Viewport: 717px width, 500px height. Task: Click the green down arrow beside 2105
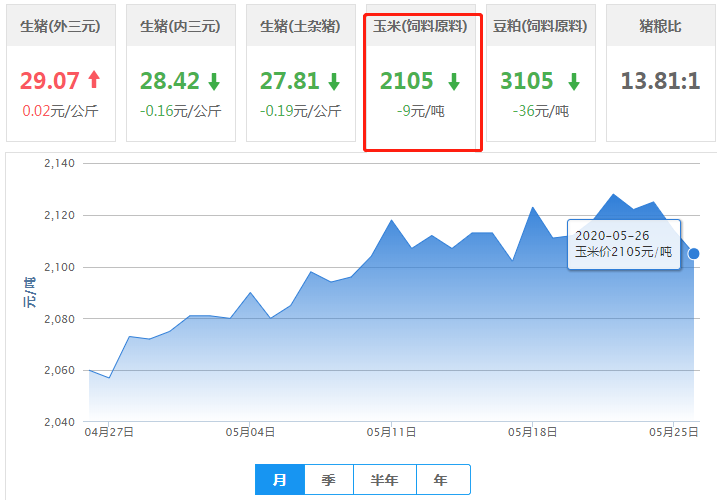tap(454, 81)
